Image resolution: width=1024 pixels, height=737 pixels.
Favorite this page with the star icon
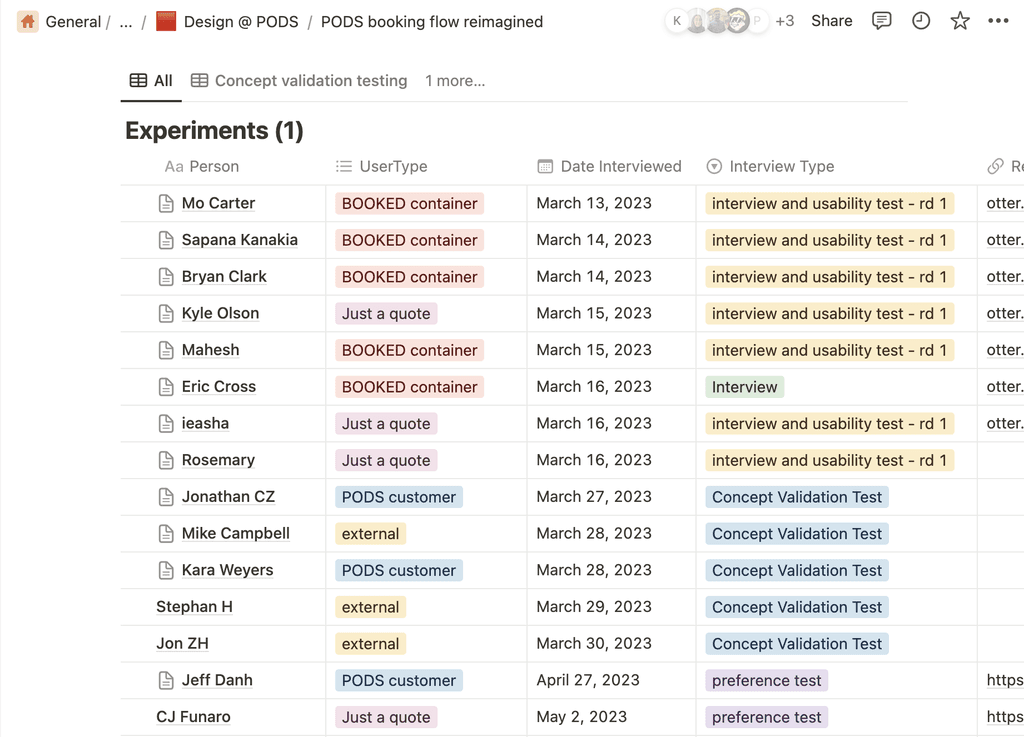pyautogui.click(x=959, y=21)
